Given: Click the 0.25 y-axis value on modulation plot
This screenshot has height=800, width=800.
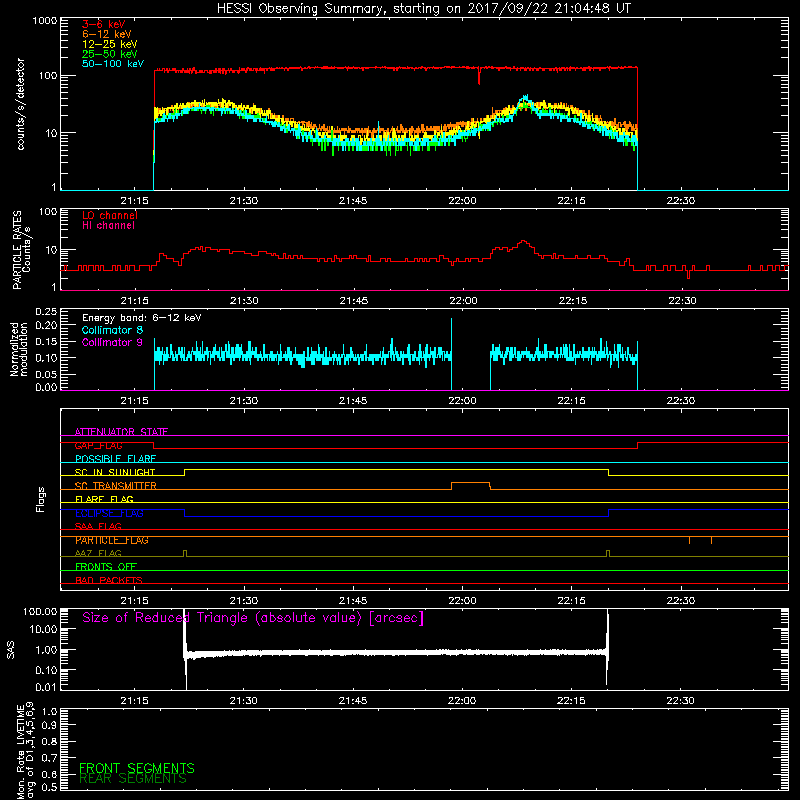Looking at the screenshot, I should pos(46,311).
